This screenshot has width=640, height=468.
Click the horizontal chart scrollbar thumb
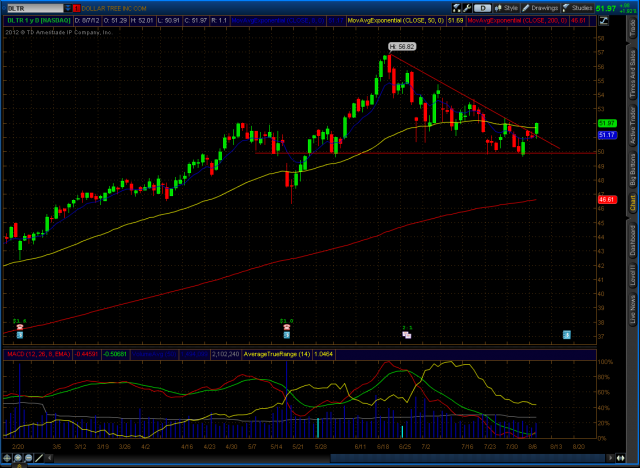468,458
